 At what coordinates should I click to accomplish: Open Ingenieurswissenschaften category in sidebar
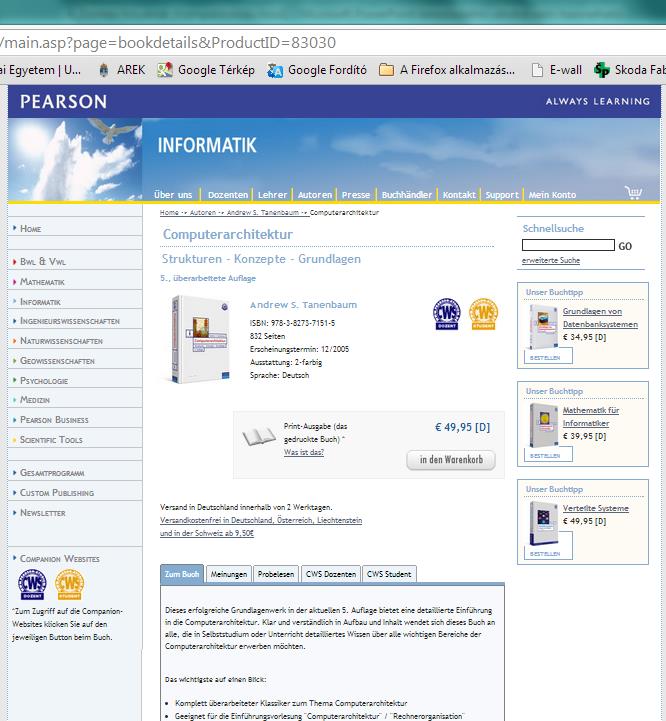pyautogui.click(x=69, y=321)
